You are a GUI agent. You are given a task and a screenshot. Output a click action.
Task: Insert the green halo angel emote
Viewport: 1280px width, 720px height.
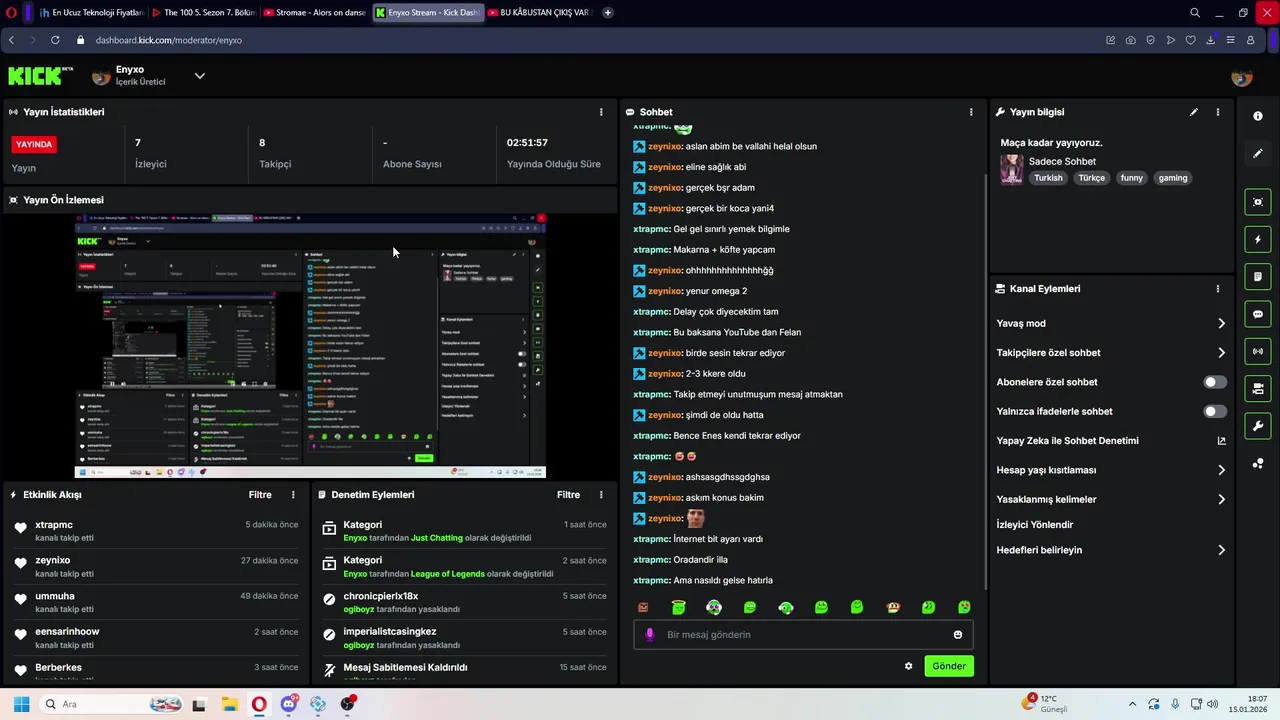point(679,607)
